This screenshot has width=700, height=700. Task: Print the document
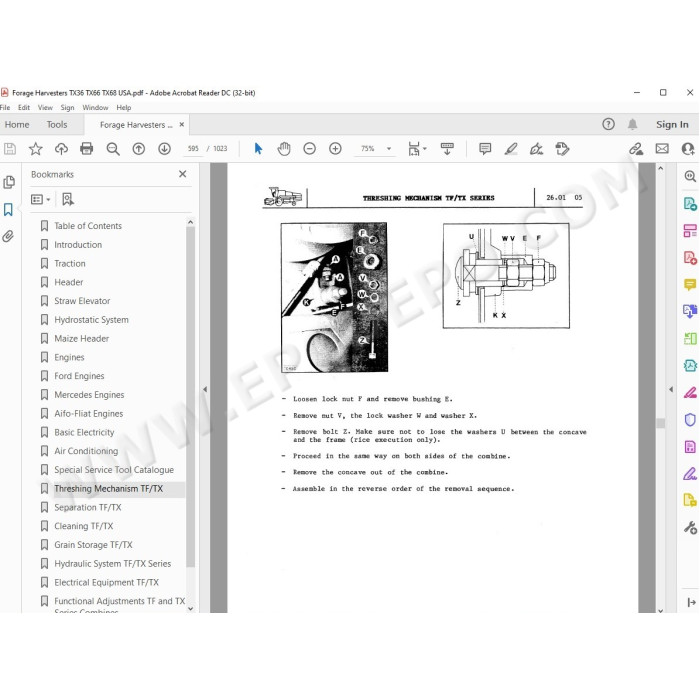87,149
